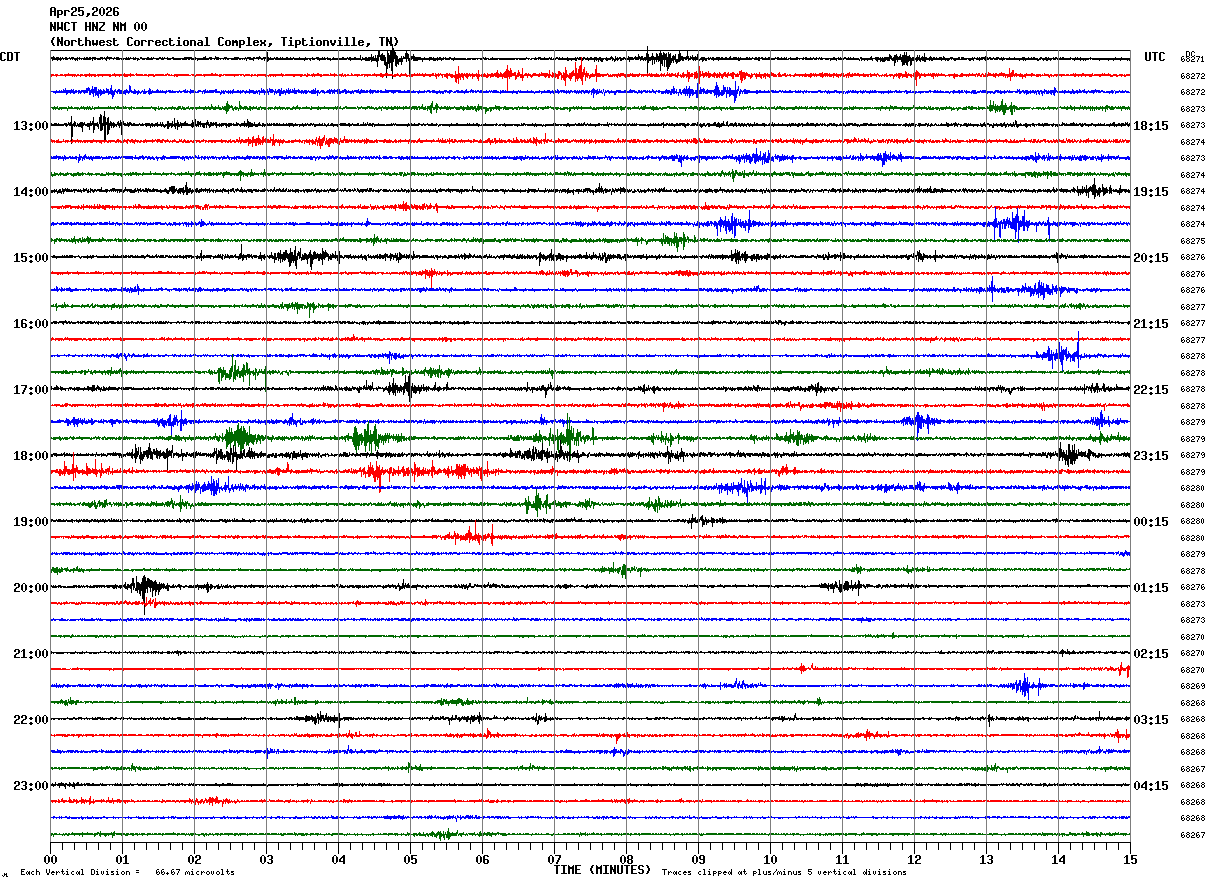Click the 04:15 UTC time label
Viewport: 1210px width, 886px height.
click(1150, 786)
